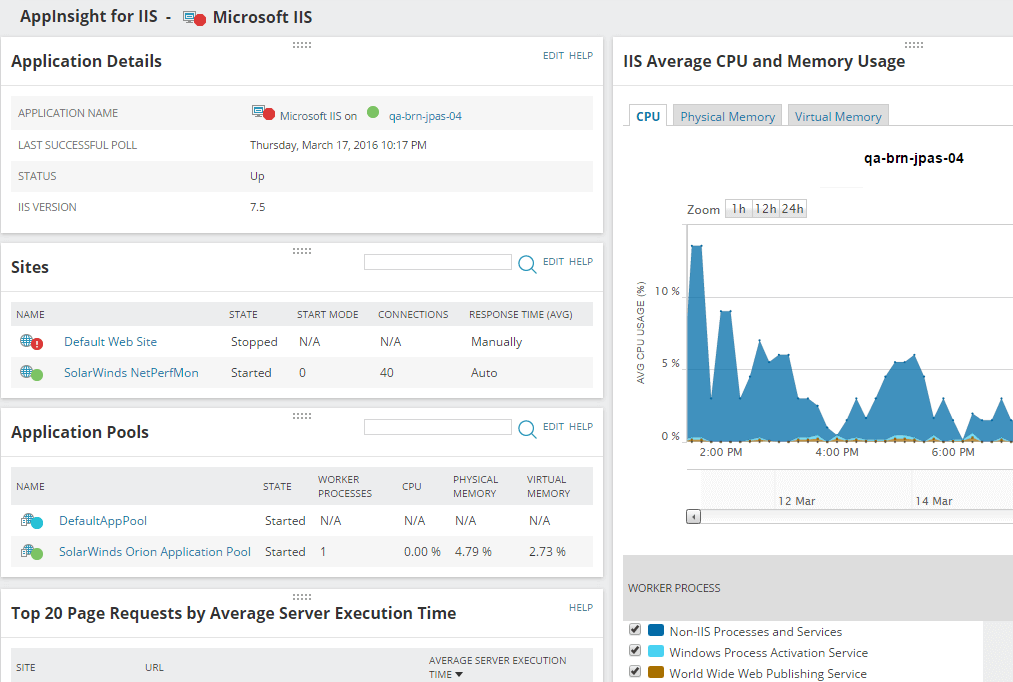Screen dimensions: 1013x682
Task: Click the SolarWinds NetPerfMon site status icon
Action: point(31,373)
